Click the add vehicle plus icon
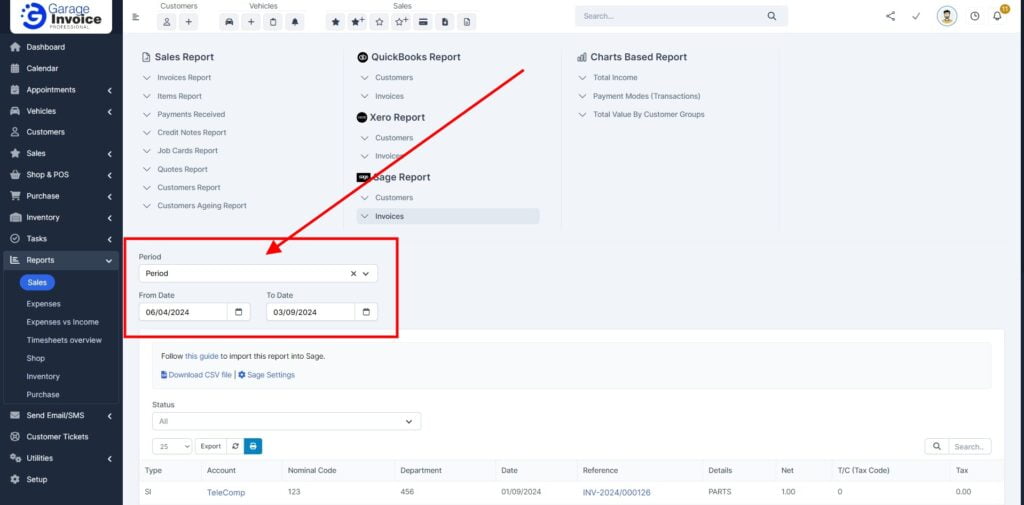This screenshot has height=505, width=1024. tap(251, 22)
